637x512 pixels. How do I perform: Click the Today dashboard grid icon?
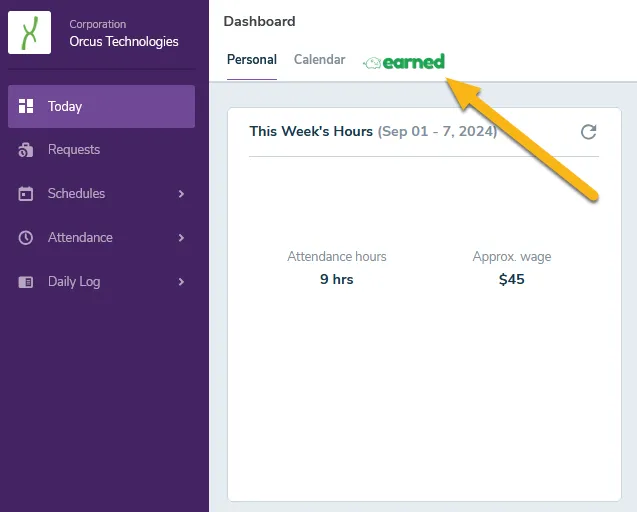point(26,106)
